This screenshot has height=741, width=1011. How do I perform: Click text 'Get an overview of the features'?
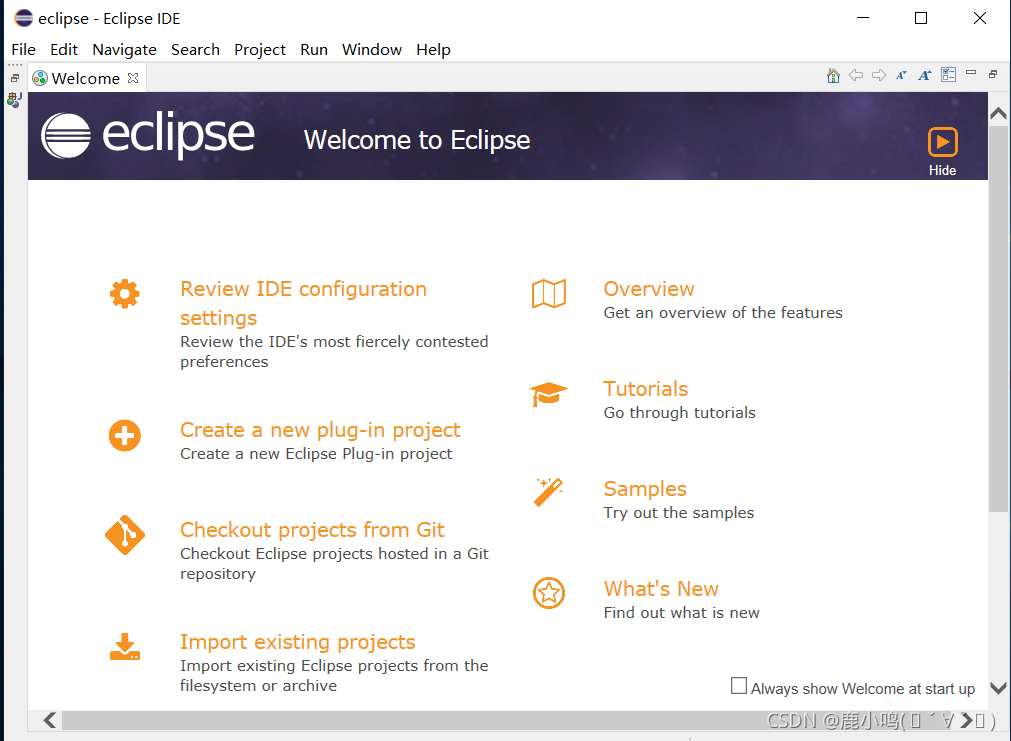click(x=723, y=313)
